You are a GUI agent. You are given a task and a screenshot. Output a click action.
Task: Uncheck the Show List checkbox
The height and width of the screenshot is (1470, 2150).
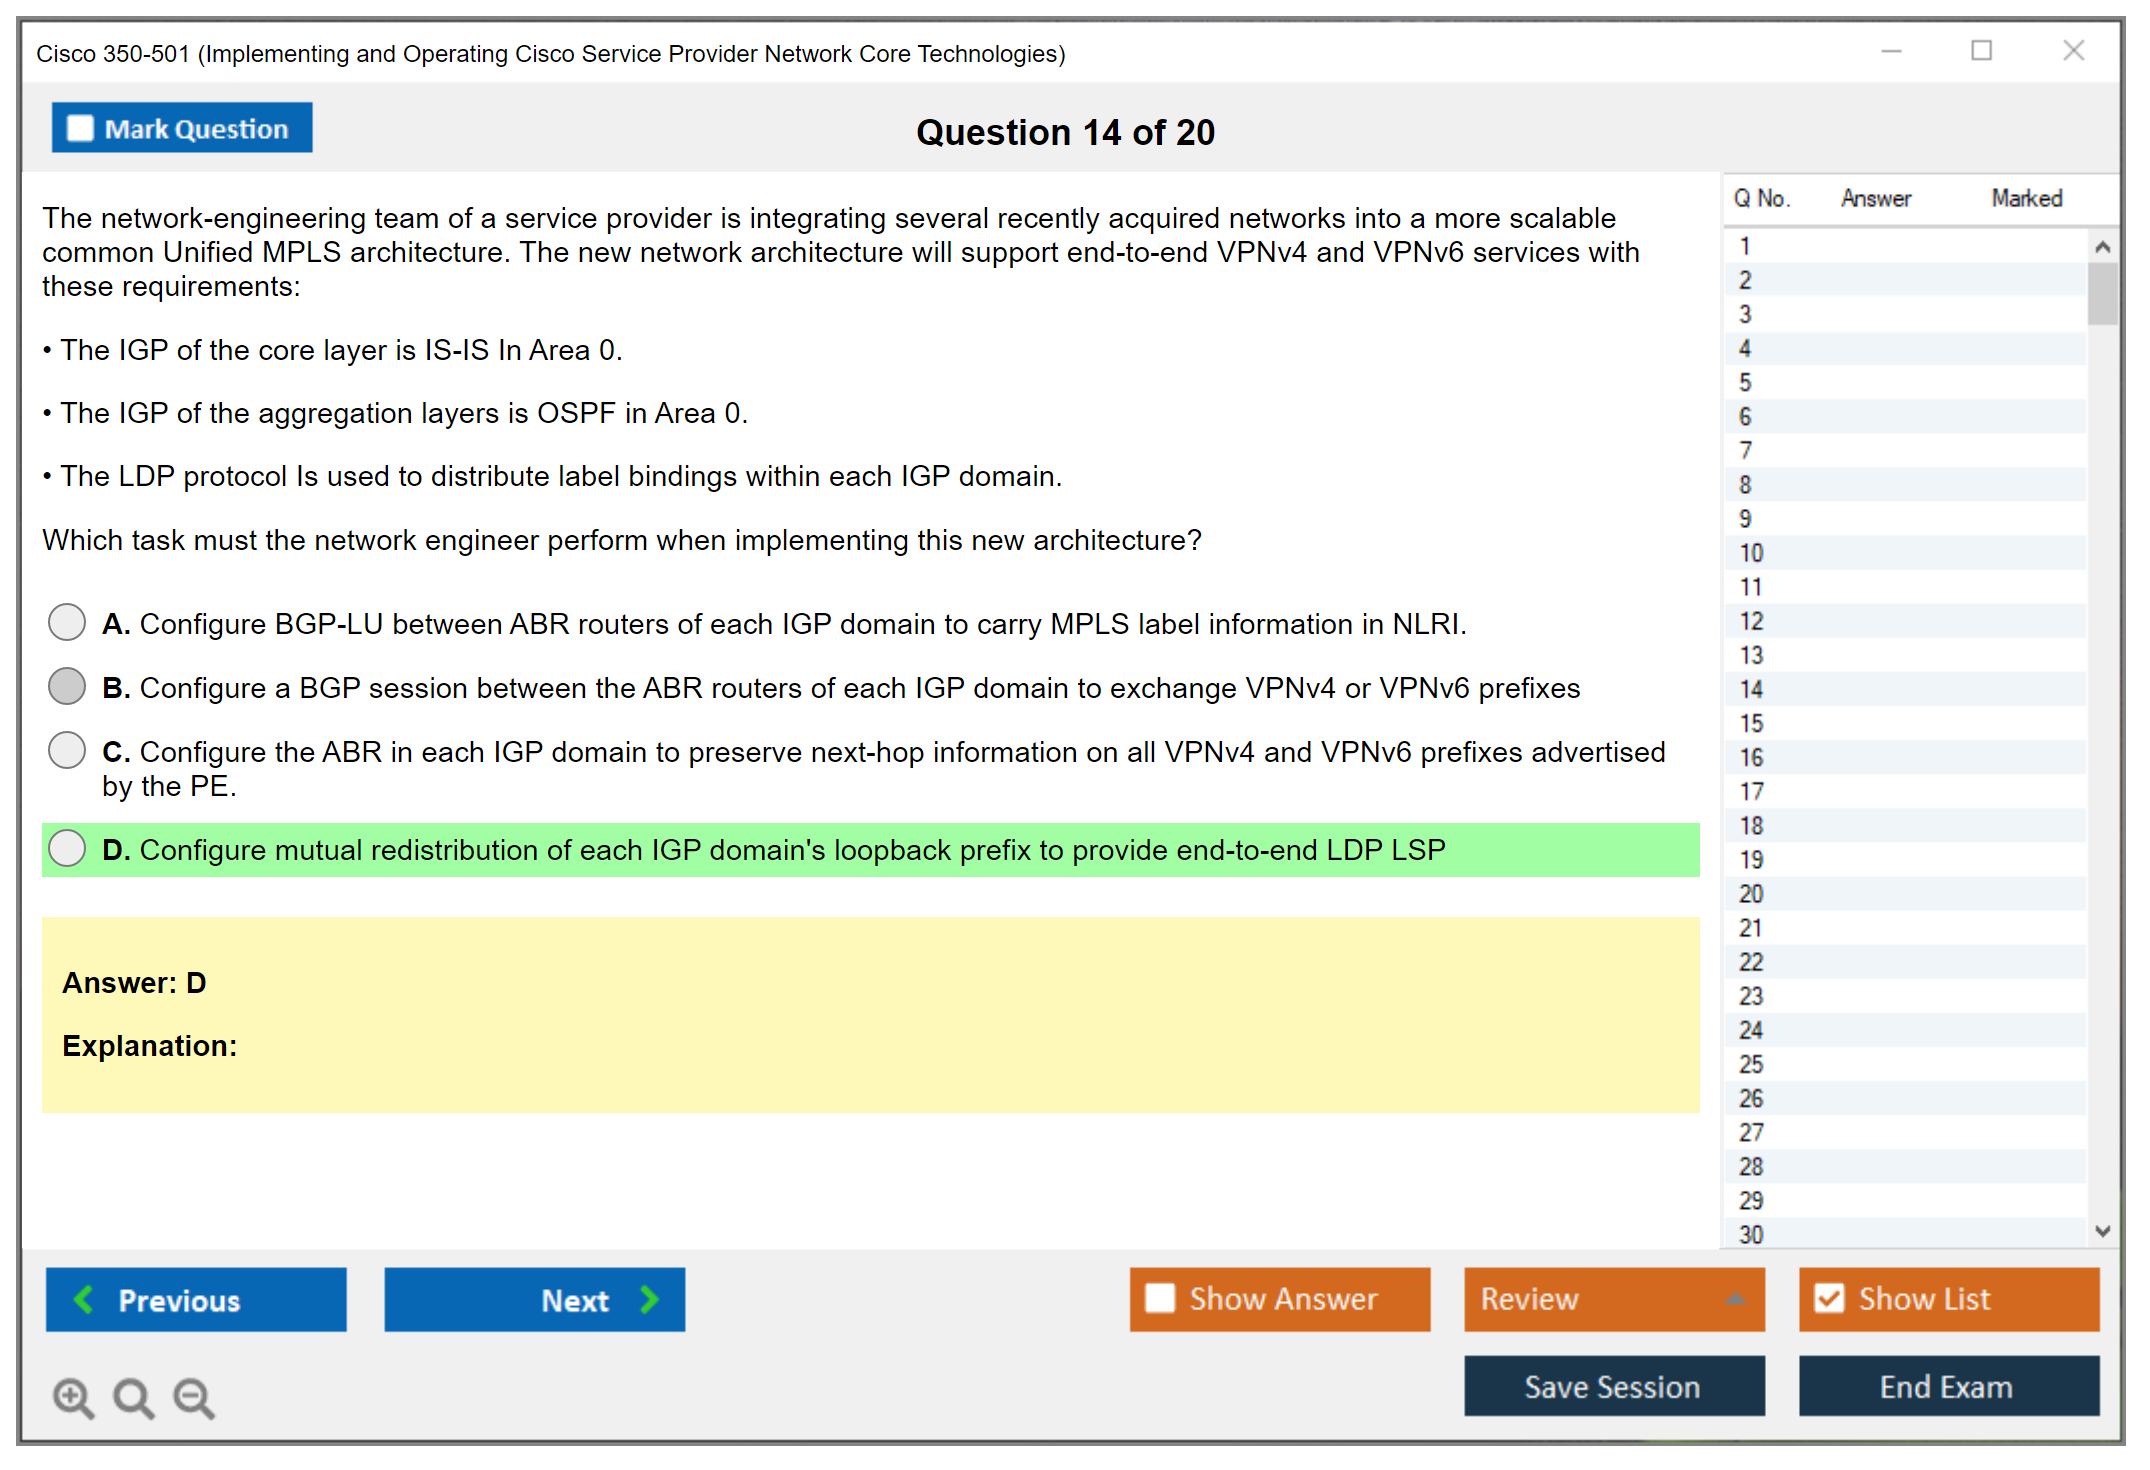coord(1829,1298)
